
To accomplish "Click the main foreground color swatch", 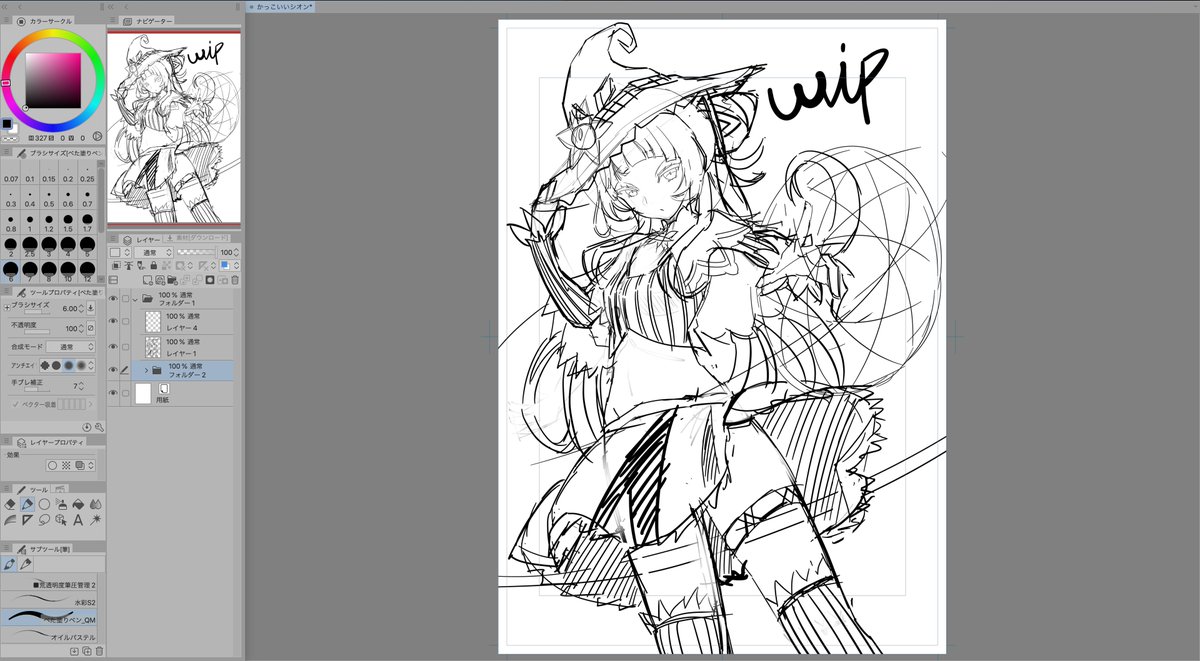I will pyautogui.click(x=7, y=124).
